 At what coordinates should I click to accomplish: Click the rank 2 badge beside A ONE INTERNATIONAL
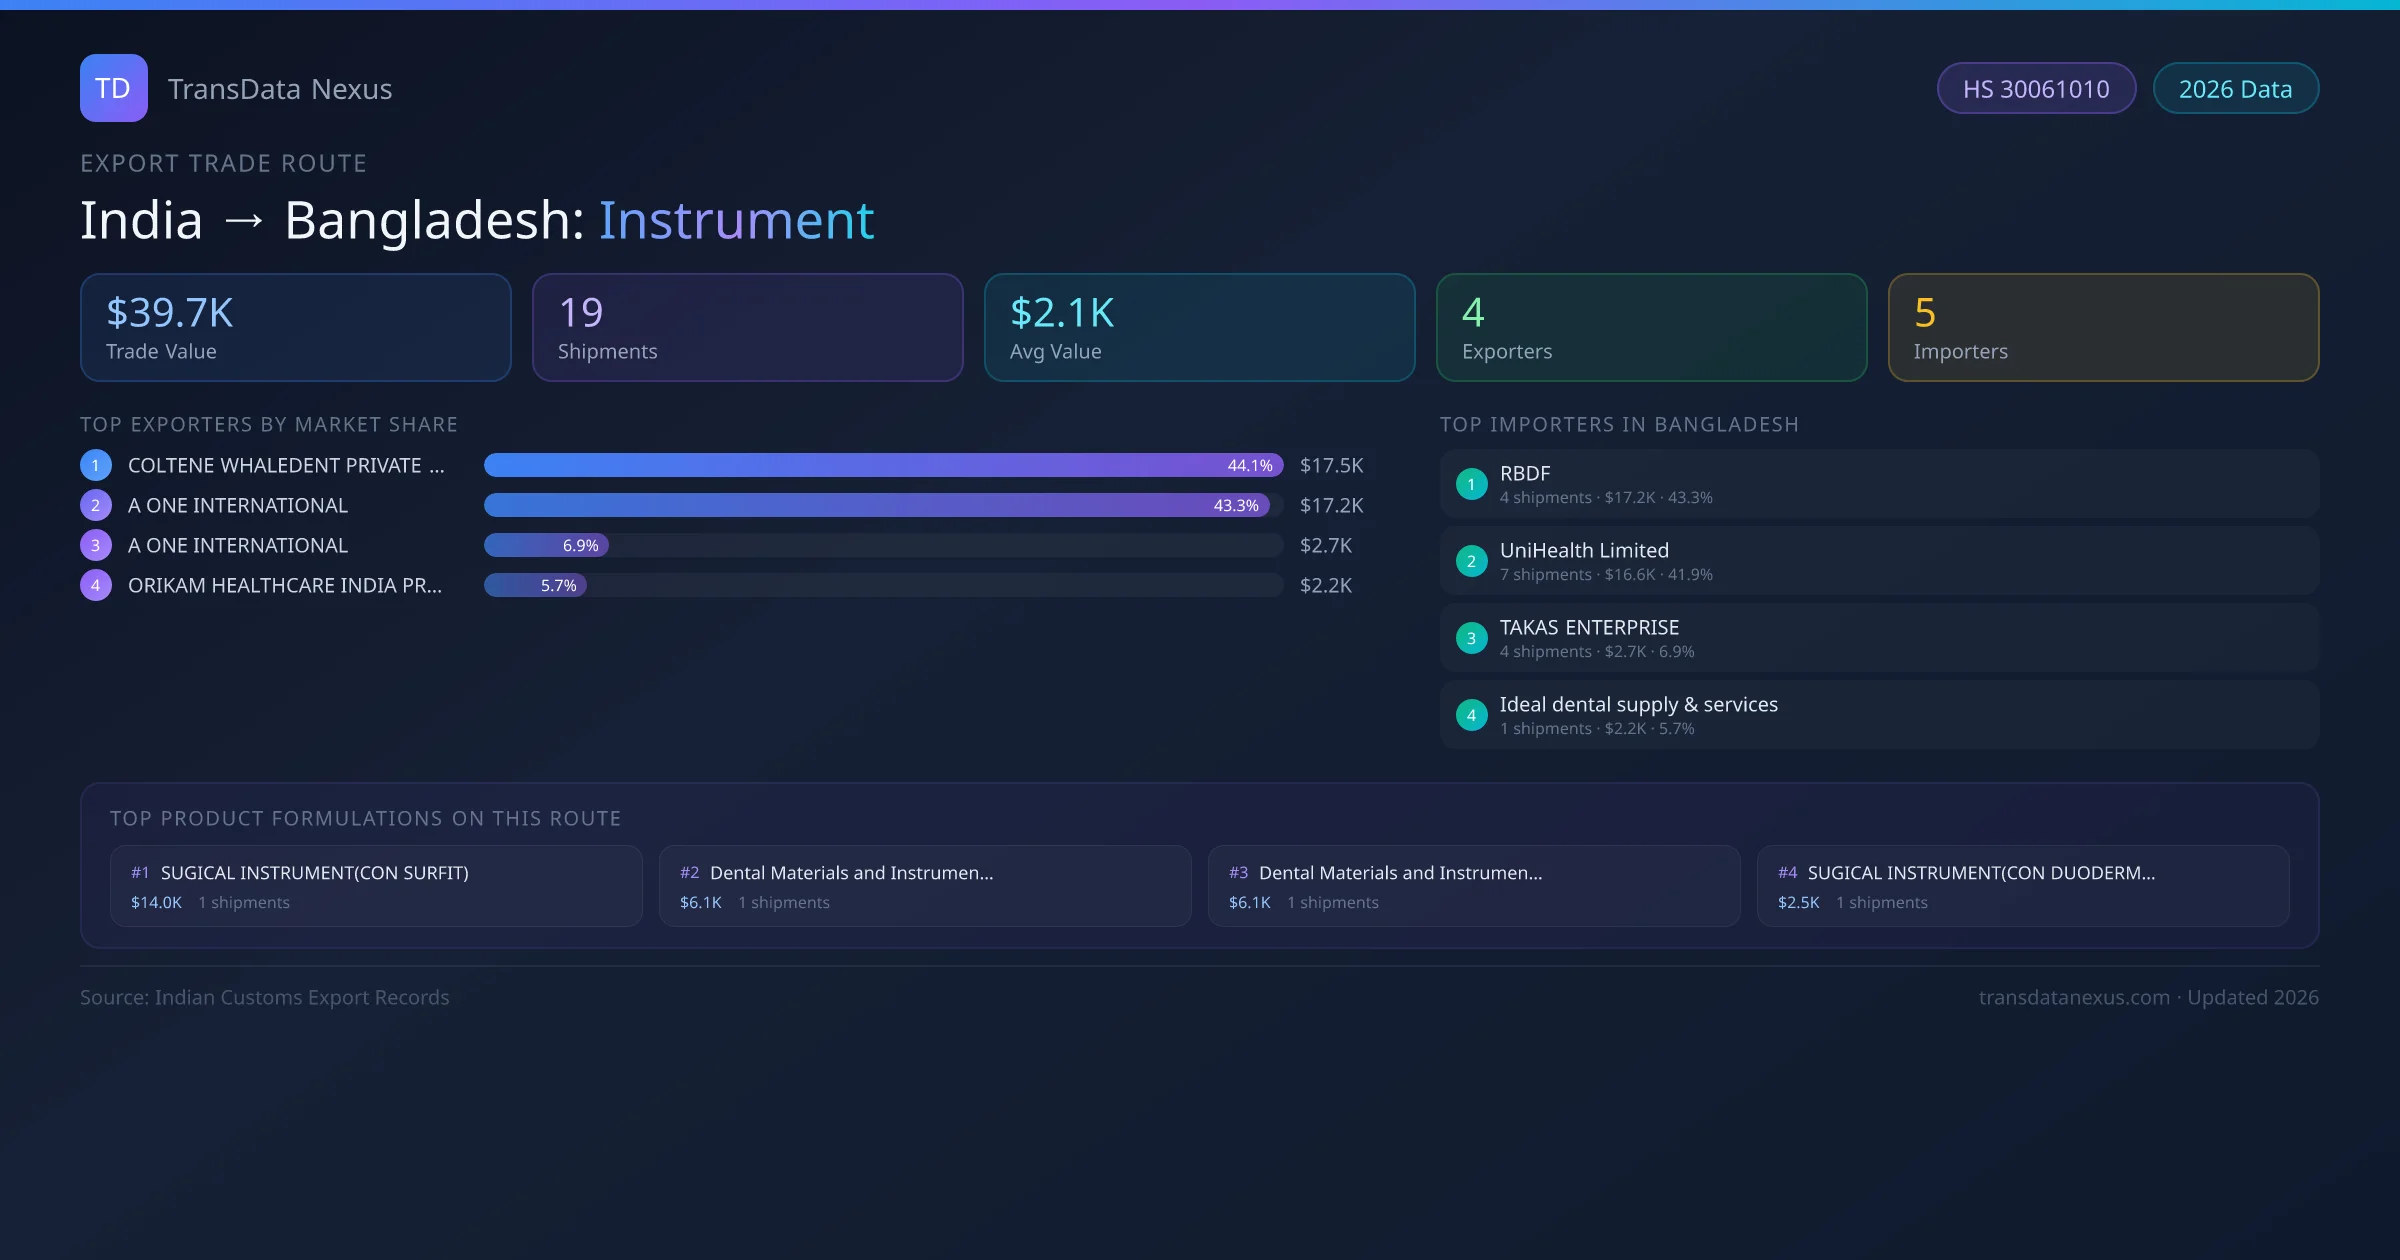95,505
